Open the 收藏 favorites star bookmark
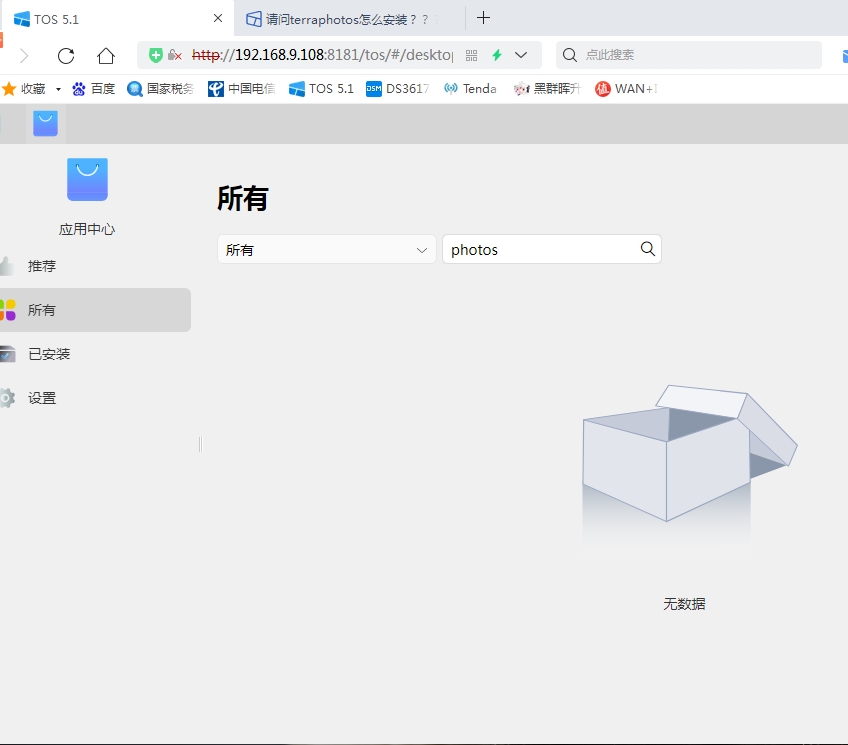 click(x=24, y=89)
